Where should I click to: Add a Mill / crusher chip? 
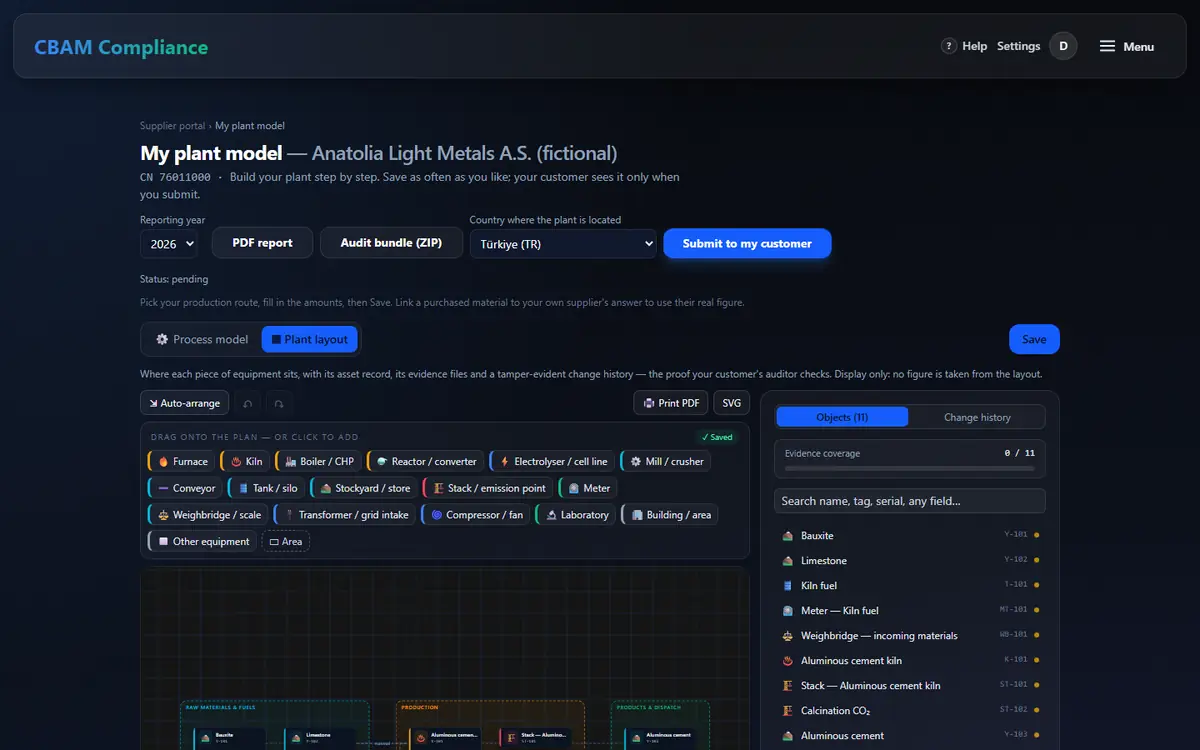tap(666, 462)
